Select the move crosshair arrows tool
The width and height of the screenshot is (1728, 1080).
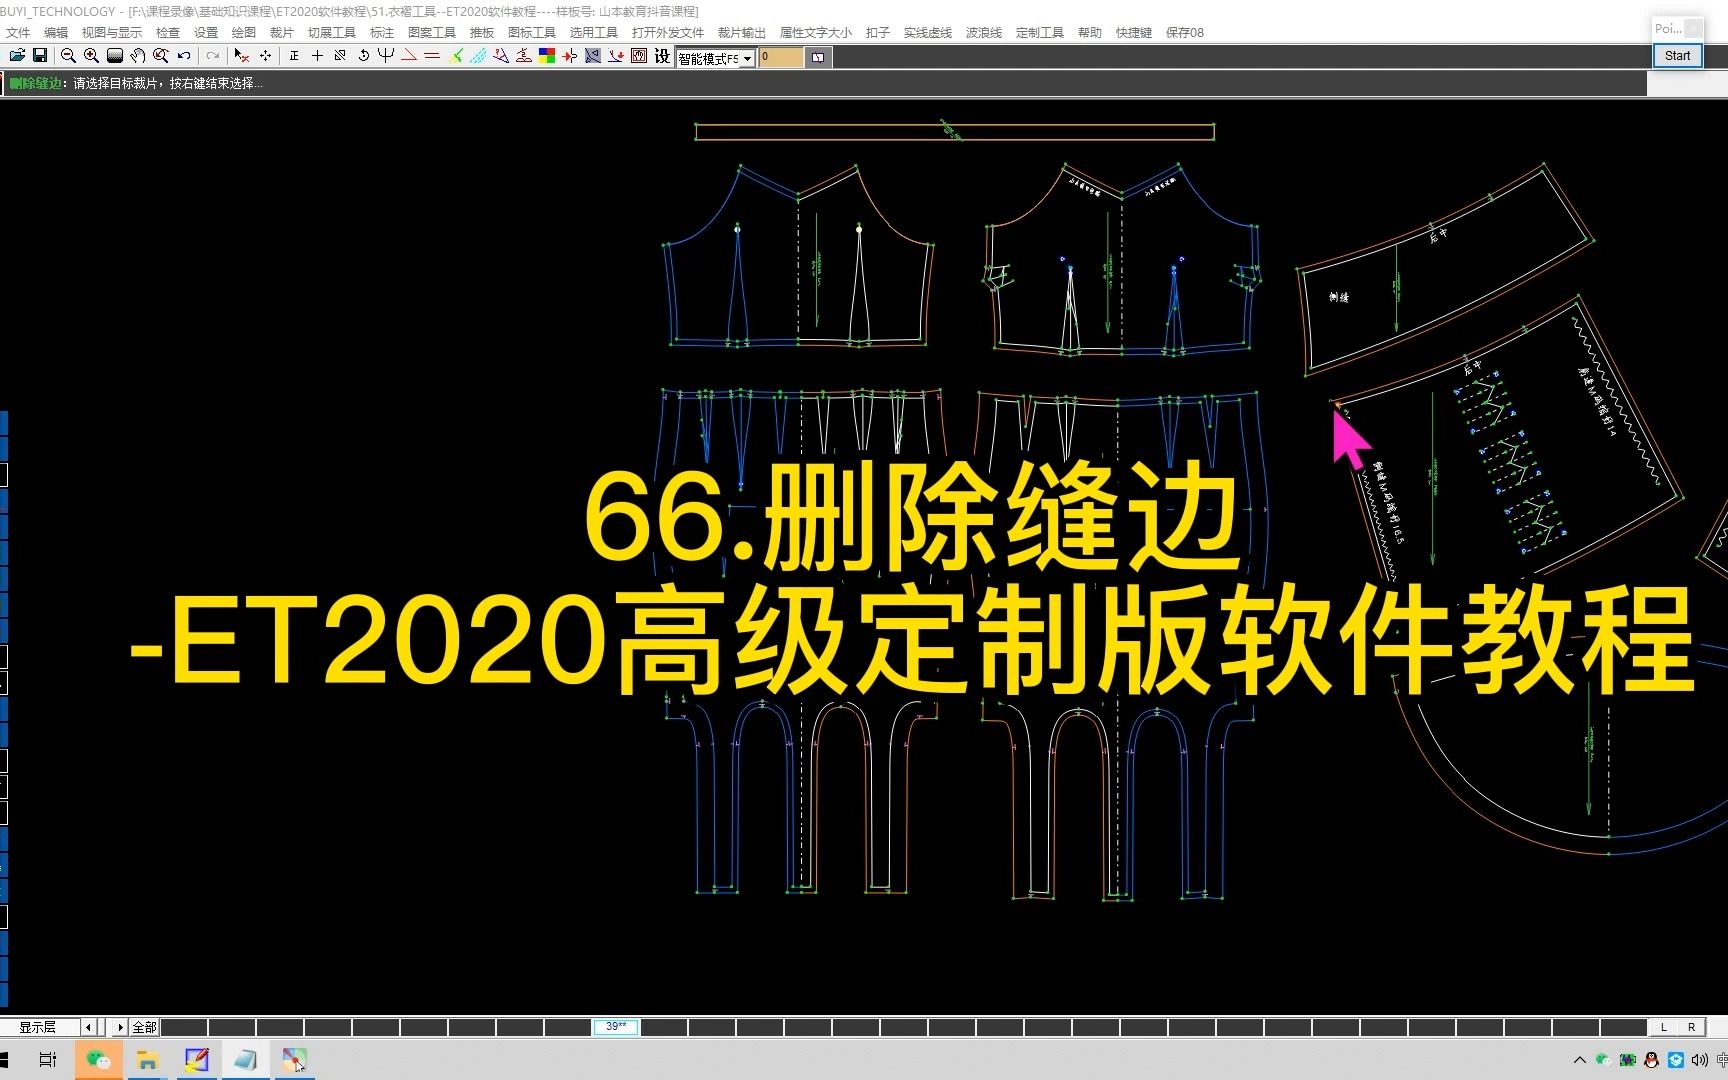coord(265,56)
